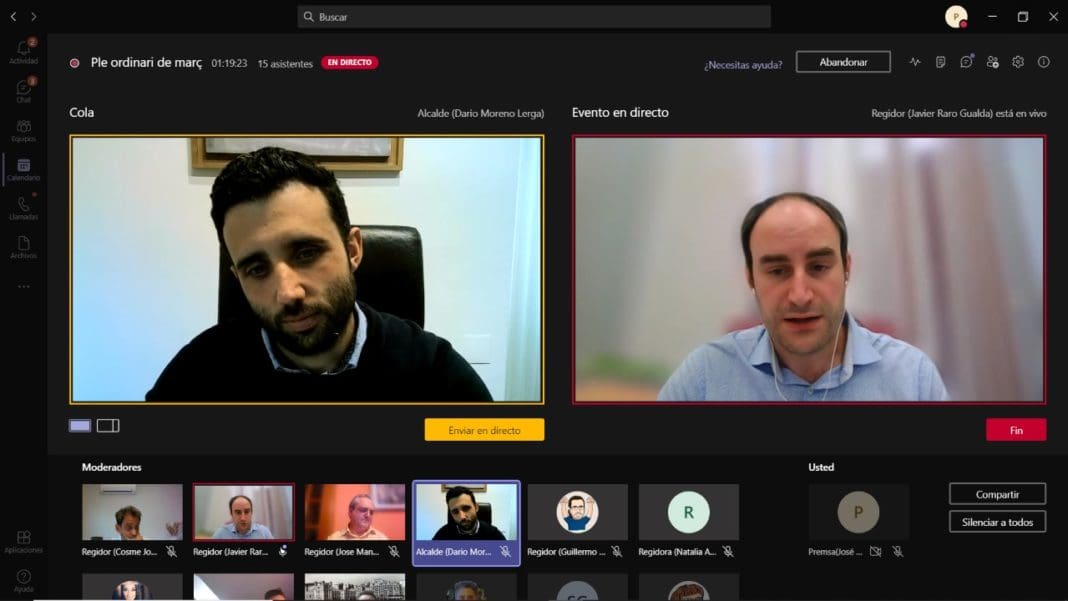
Task: Open Archivos in the left sidebar
Action: pyautogui.click(x=24, y=247)
